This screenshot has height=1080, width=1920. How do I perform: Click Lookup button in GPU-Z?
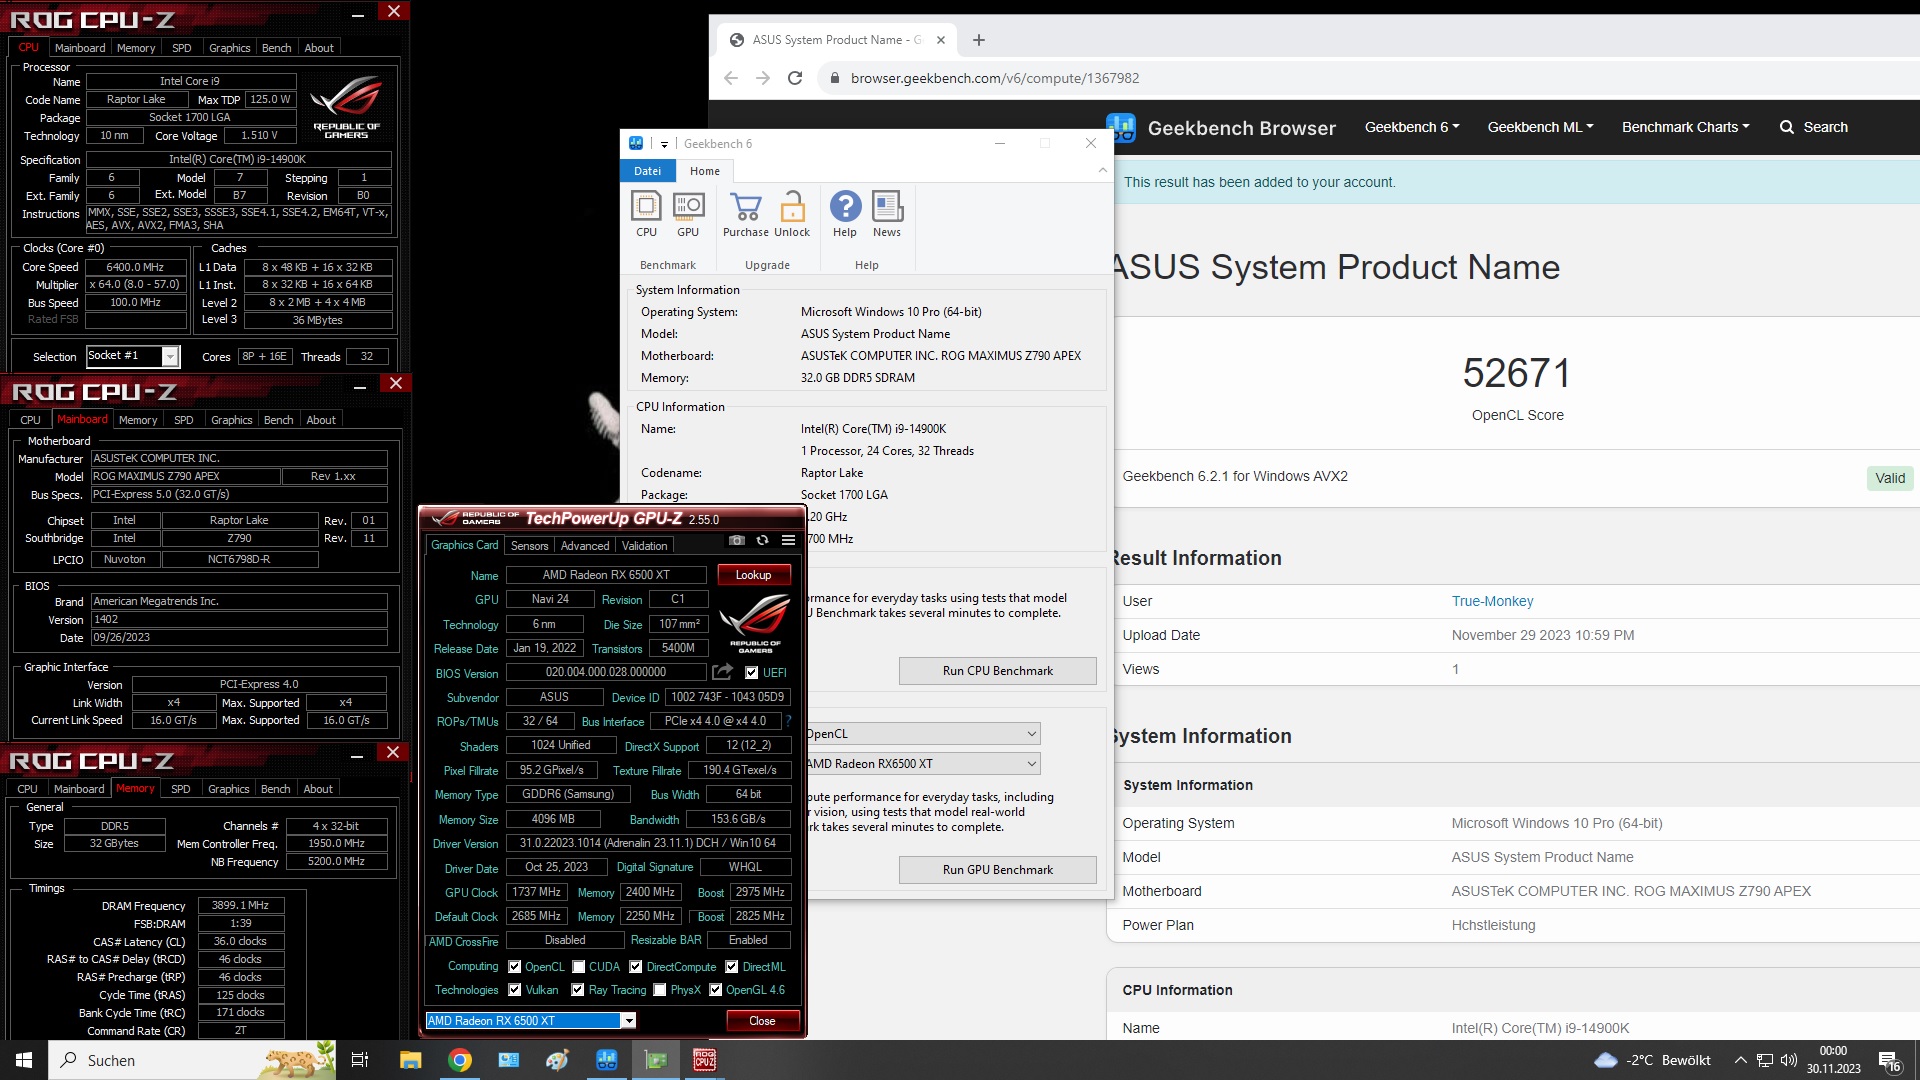tap(753, 575)
